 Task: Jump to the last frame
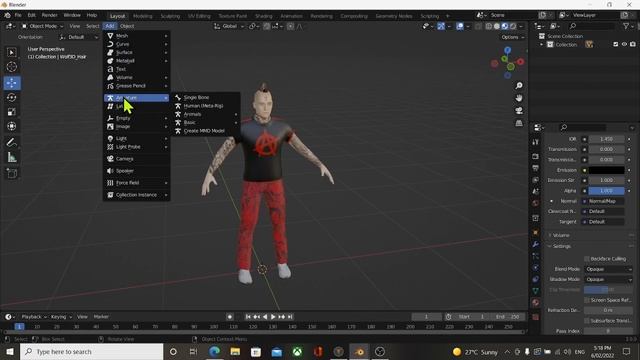click(290, 317)
